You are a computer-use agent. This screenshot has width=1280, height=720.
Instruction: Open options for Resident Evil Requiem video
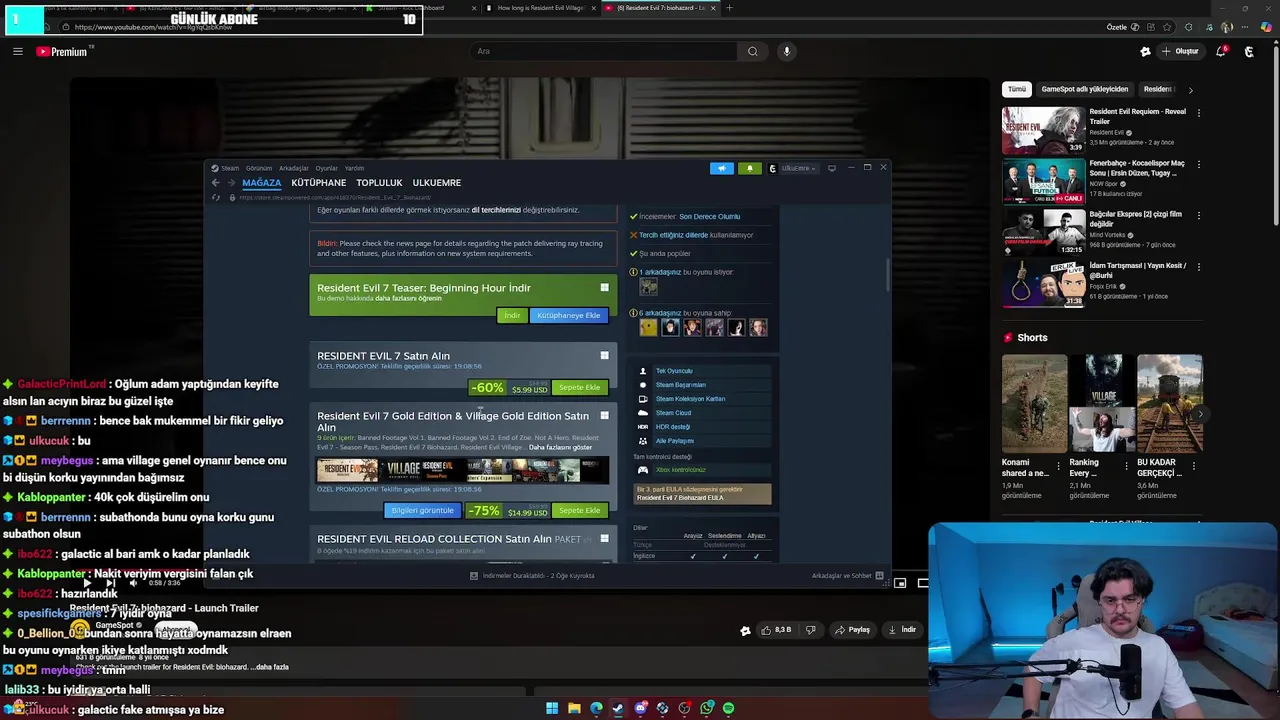click(x=1198, y=113)
